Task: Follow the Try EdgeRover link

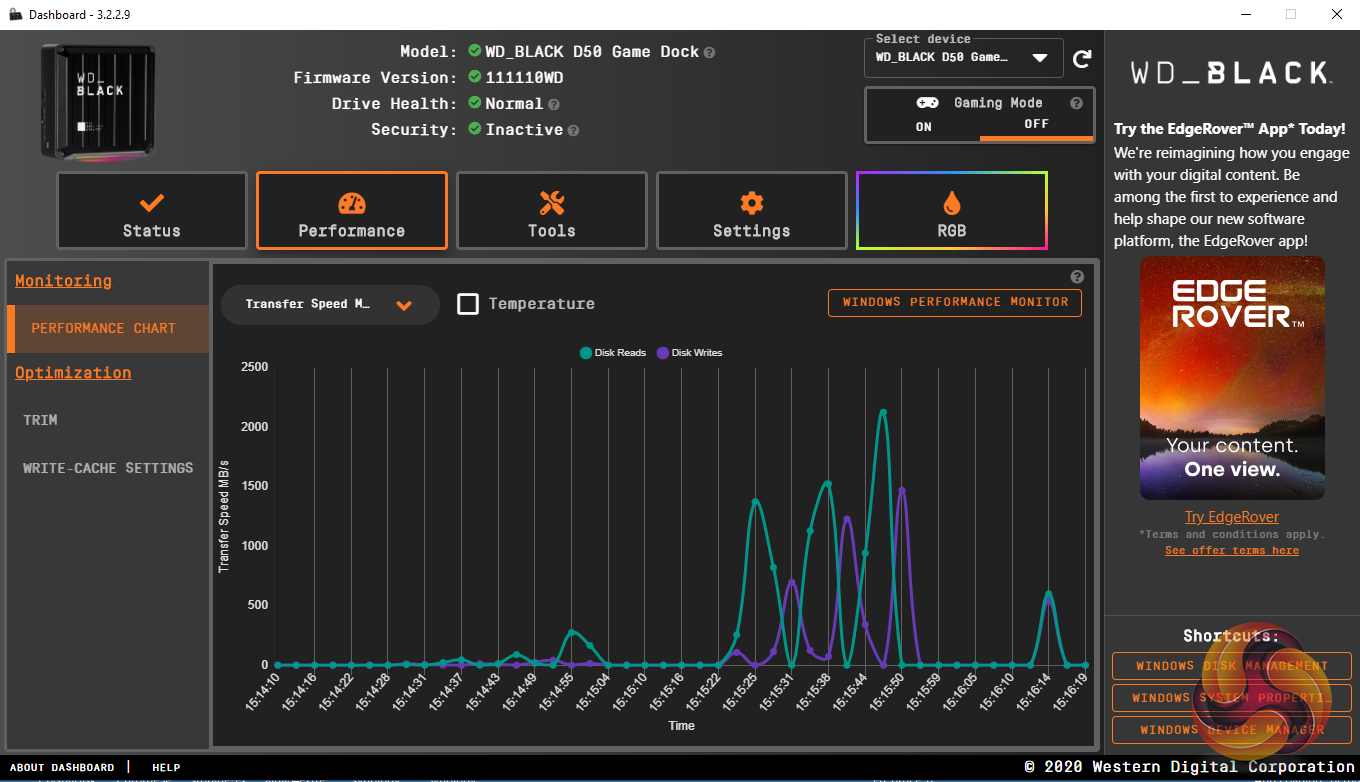Action: coord(1231,517)
